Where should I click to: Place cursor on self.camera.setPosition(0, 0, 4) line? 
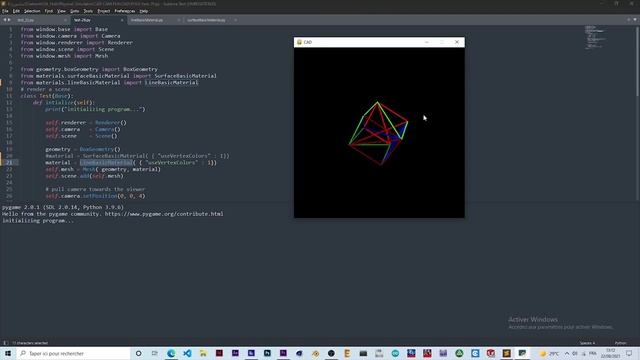95,196
